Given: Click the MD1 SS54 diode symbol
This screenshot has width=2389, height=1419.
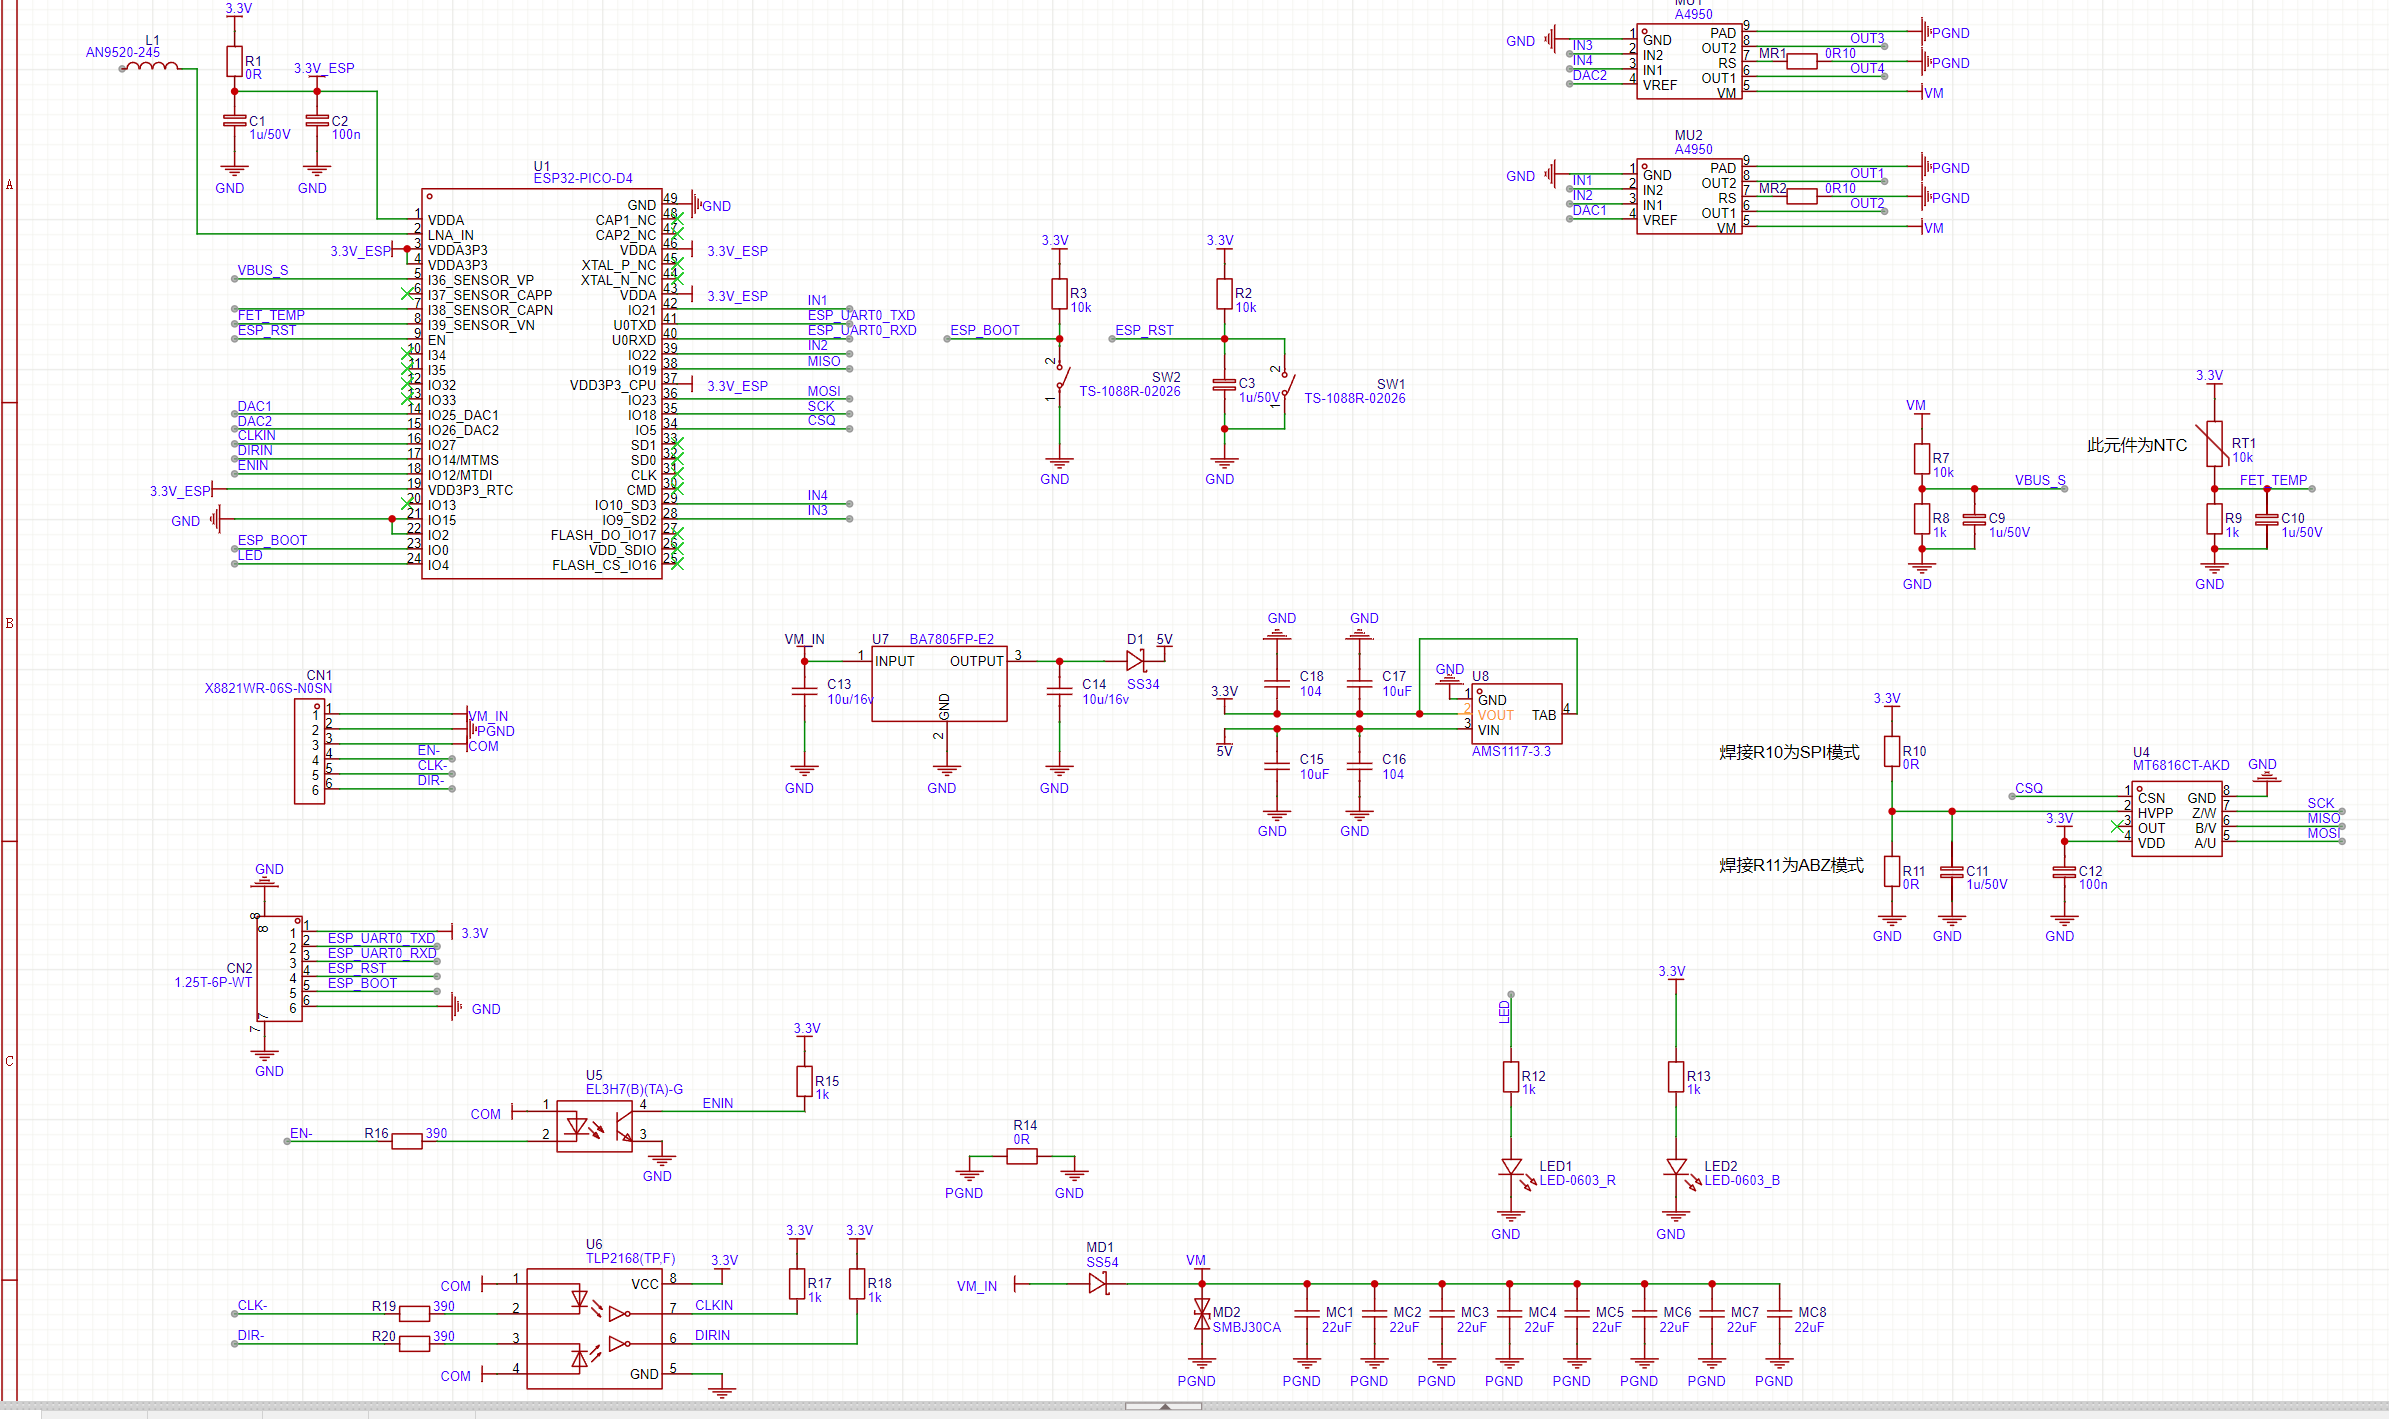Looking at the screenshot, I should tap(1099, 1283).
